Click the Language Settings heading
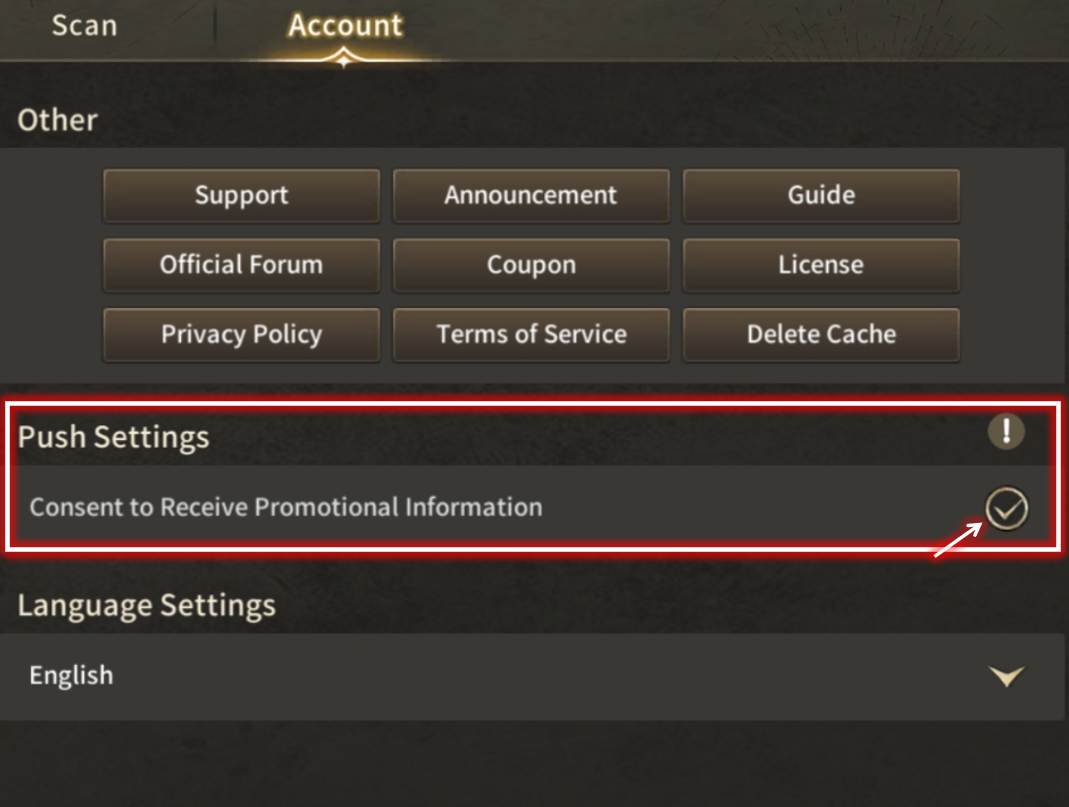1069x807 pixels. (x=147, y=605)
